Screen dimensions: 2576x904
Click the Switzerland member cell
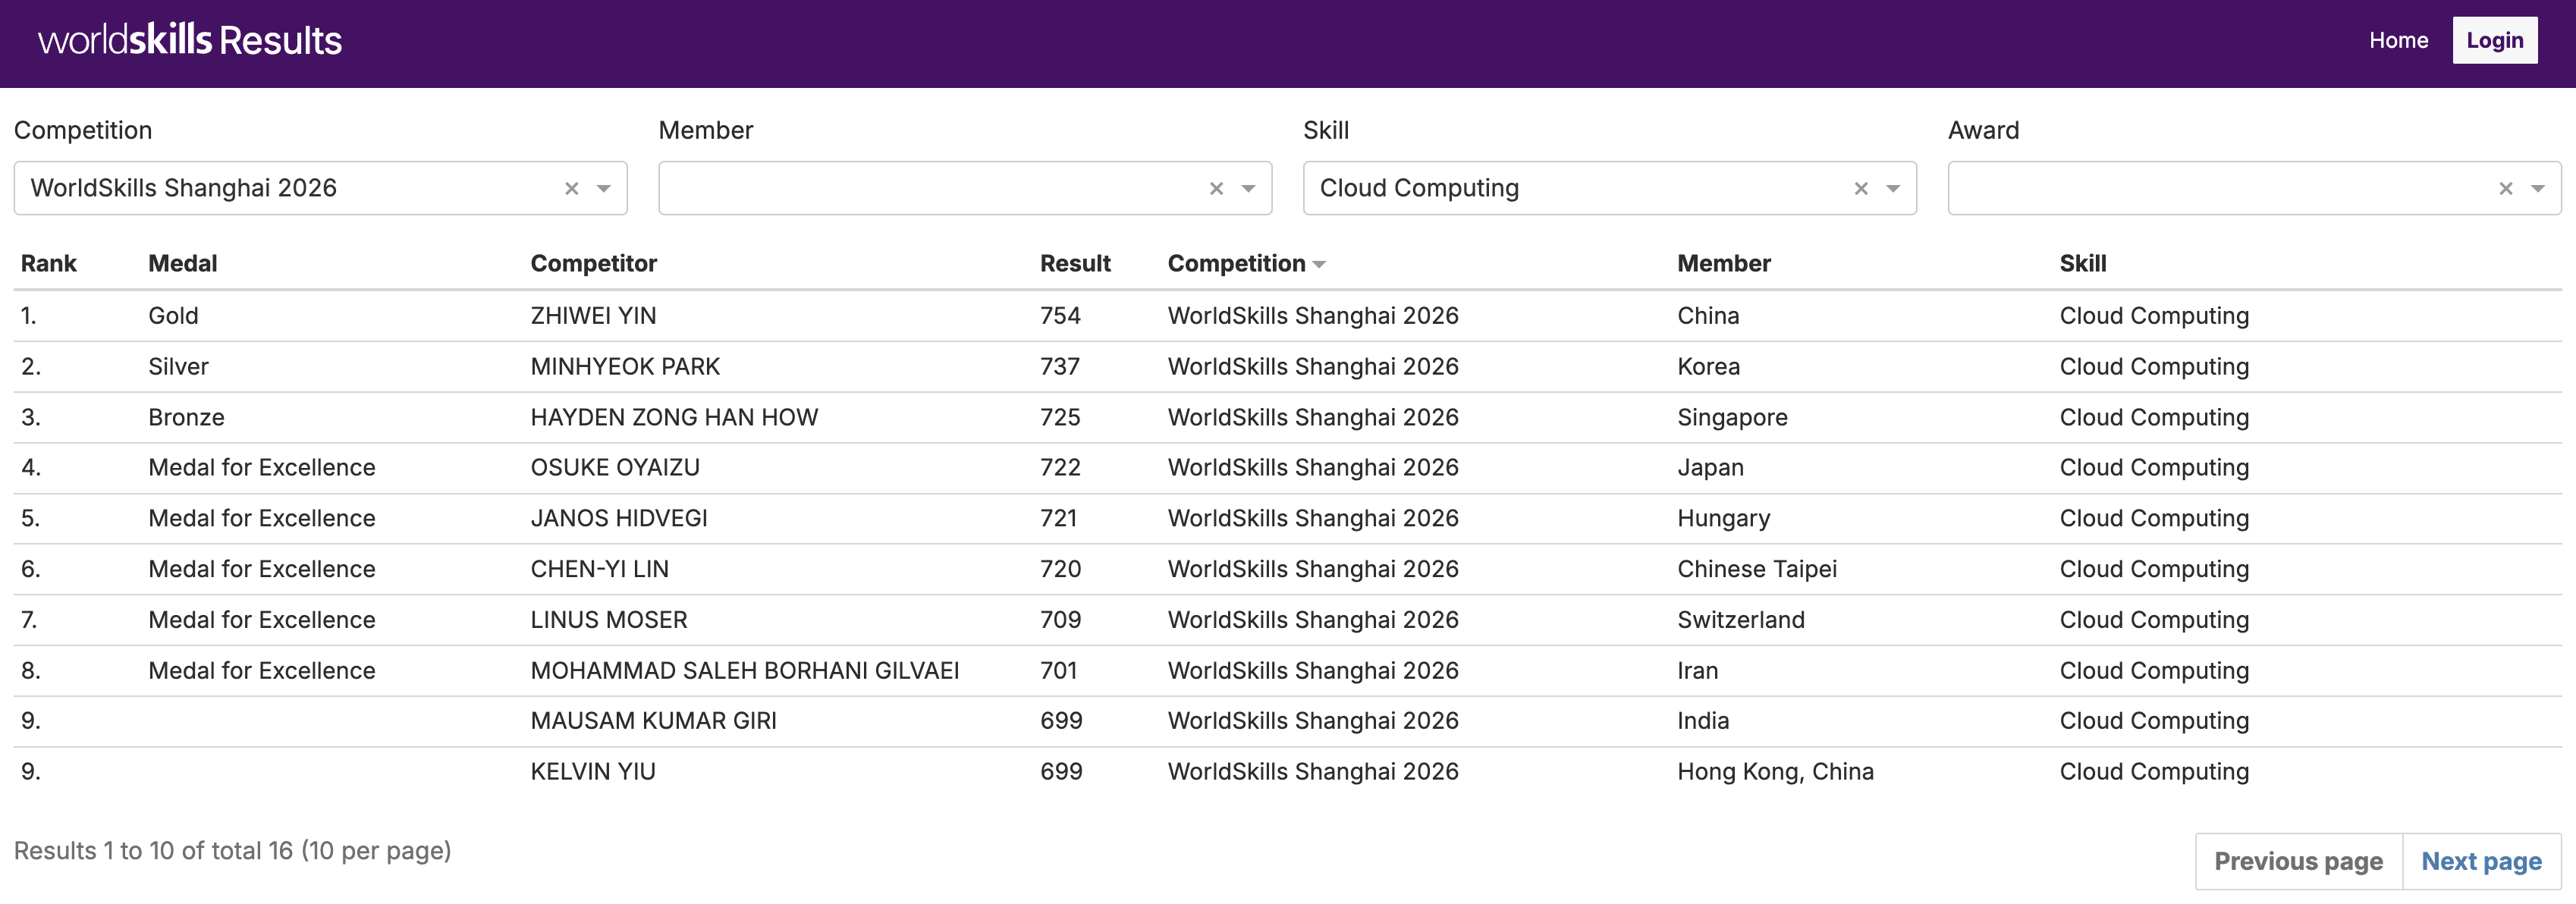click(1741, 620)
